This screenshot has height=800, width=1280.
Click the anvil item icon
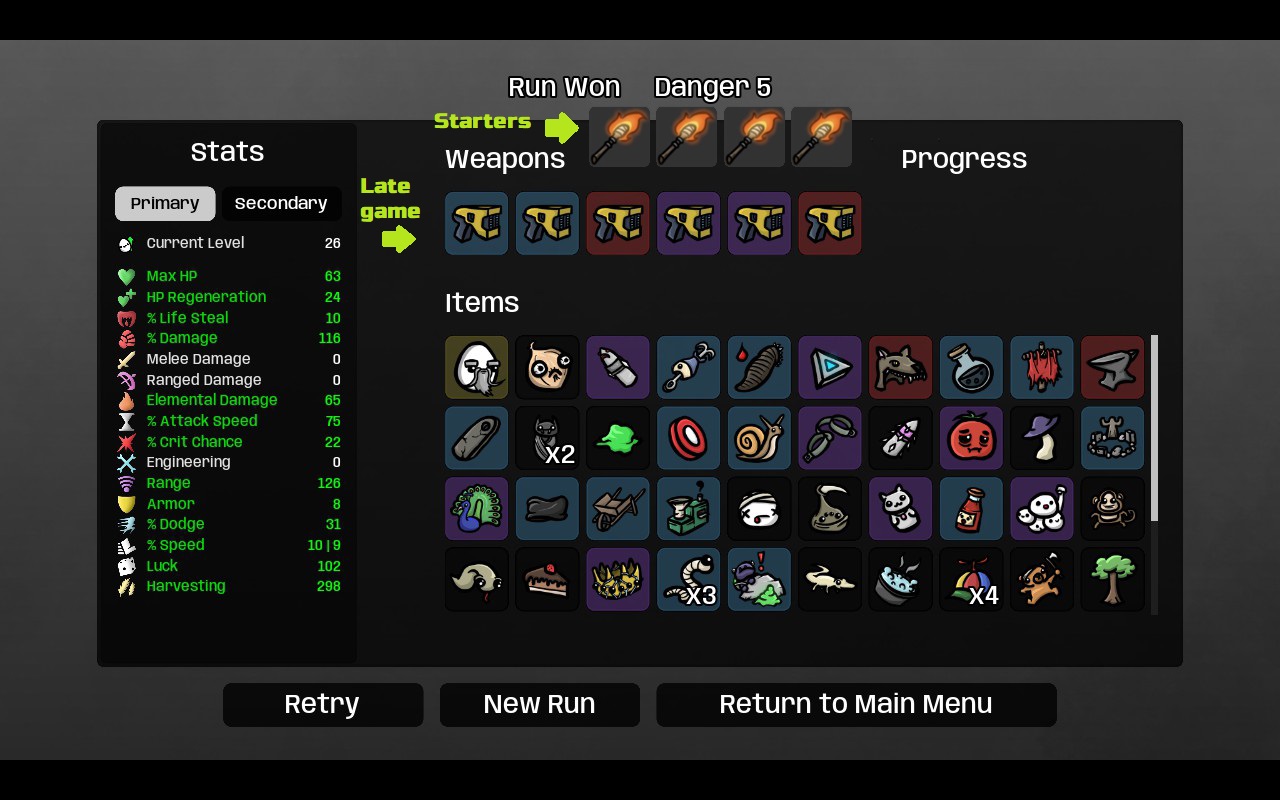(1113, 367)
